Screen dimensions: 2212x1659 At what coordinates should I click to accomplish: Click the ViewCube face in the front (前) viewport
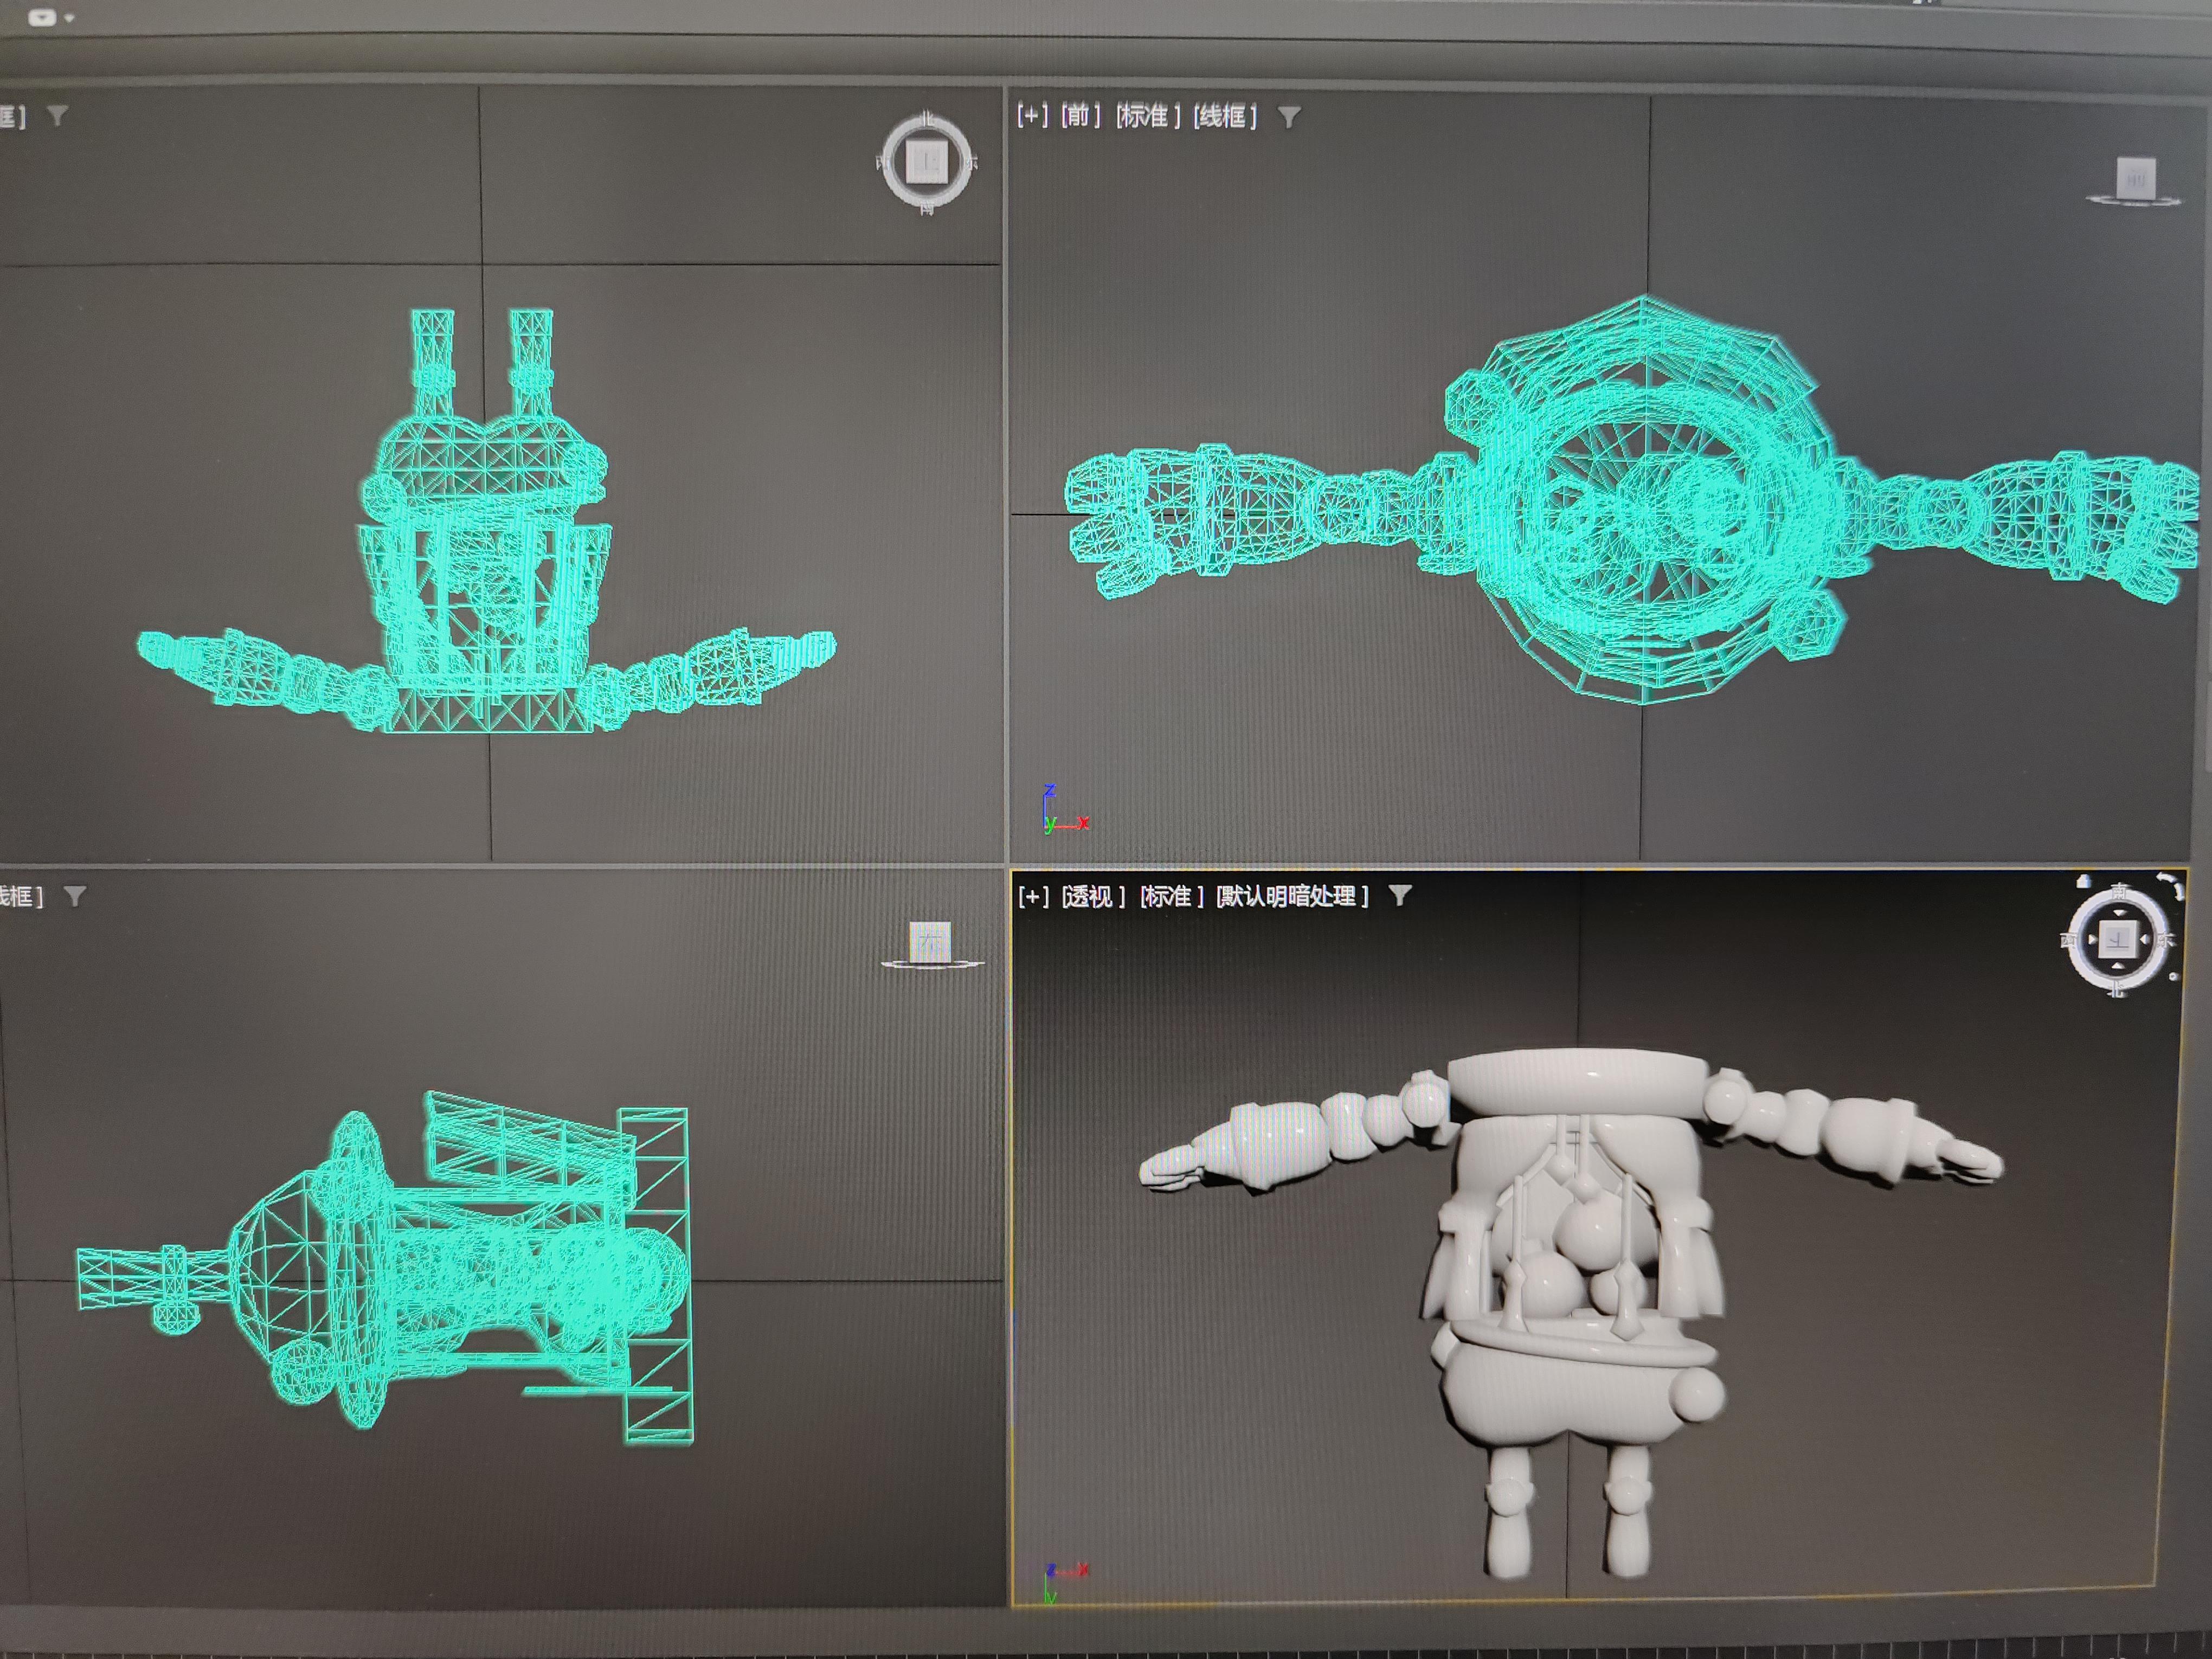2135,178
